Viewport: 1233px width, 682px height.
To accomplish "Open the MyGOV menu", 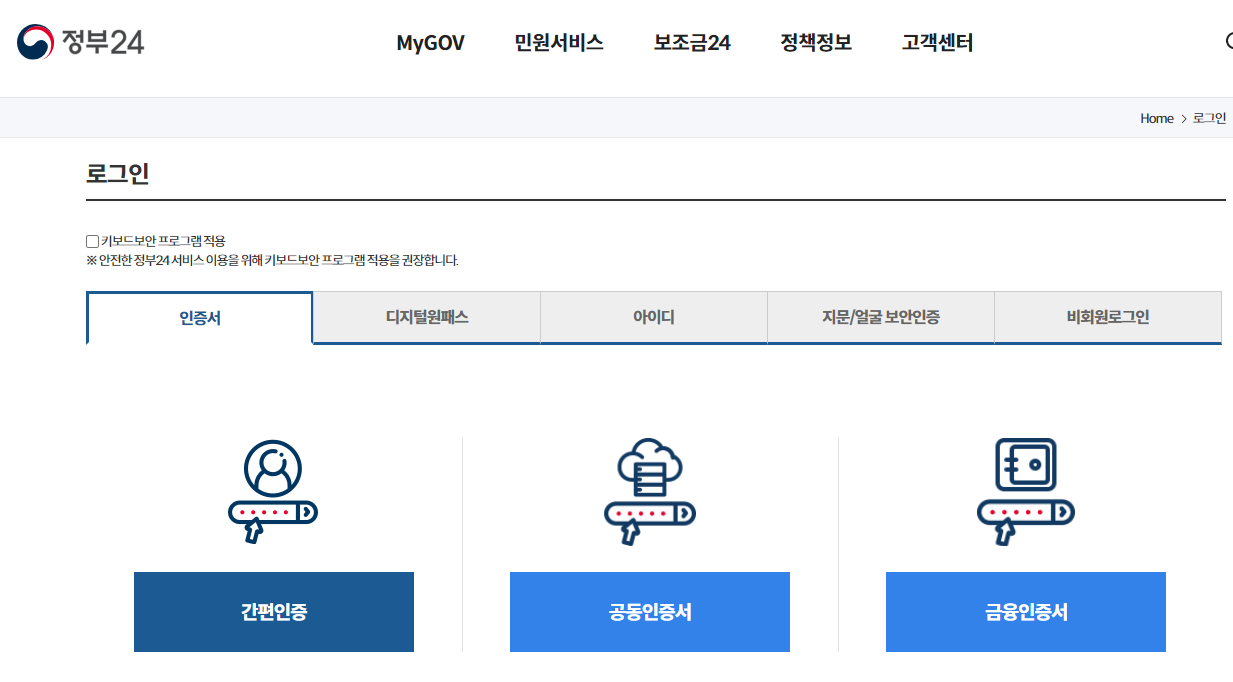I will point(430,42).
